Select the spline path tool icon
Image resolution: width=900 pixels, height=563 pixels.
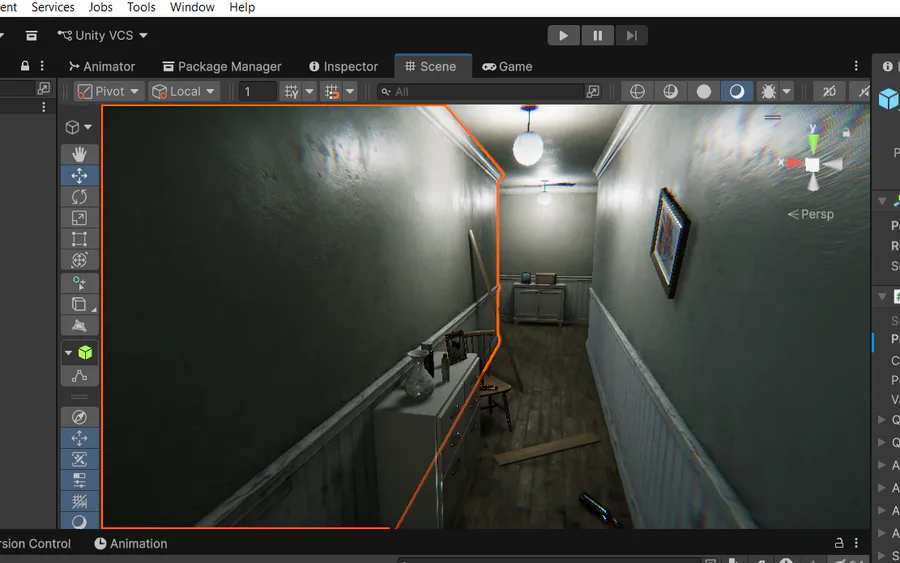coord(79,376)
